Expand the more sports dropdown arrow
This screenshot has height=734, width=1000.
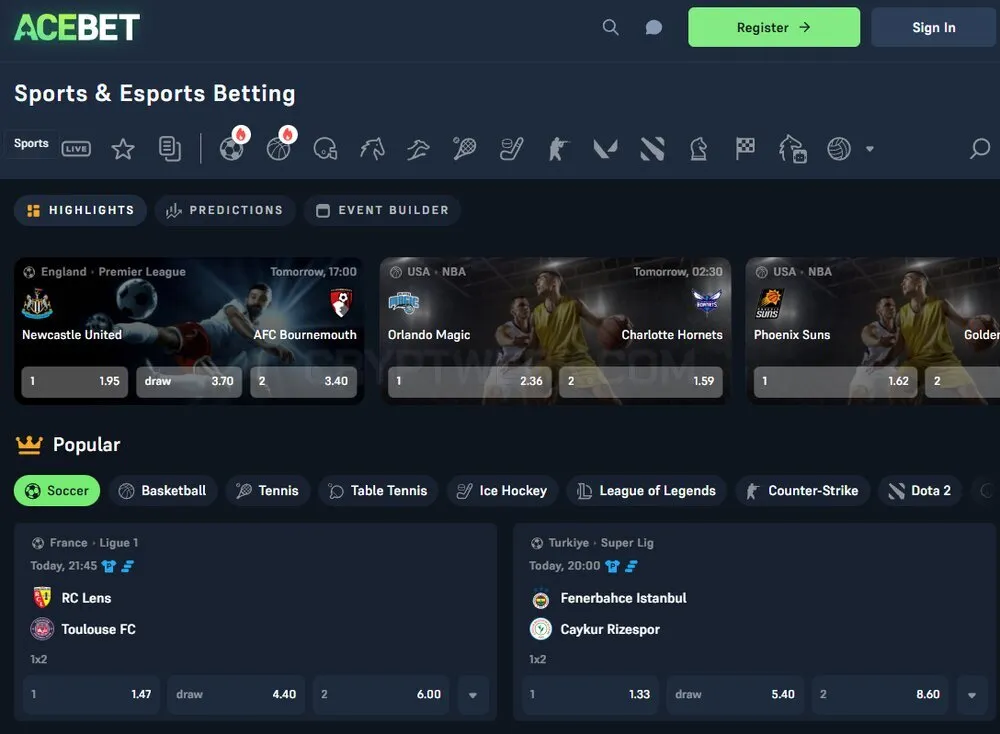pyautogui.click(x=869, y=149)
